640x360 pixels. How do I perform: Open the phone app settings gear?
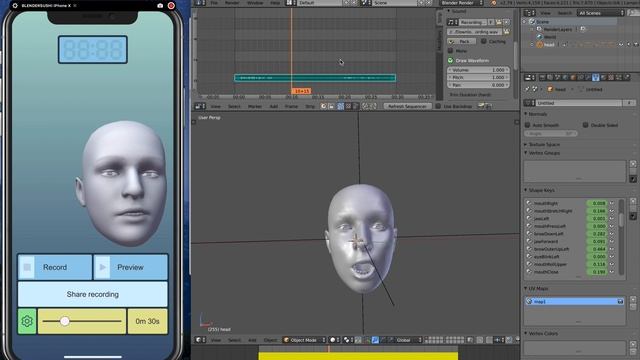[x=27, y=321]
